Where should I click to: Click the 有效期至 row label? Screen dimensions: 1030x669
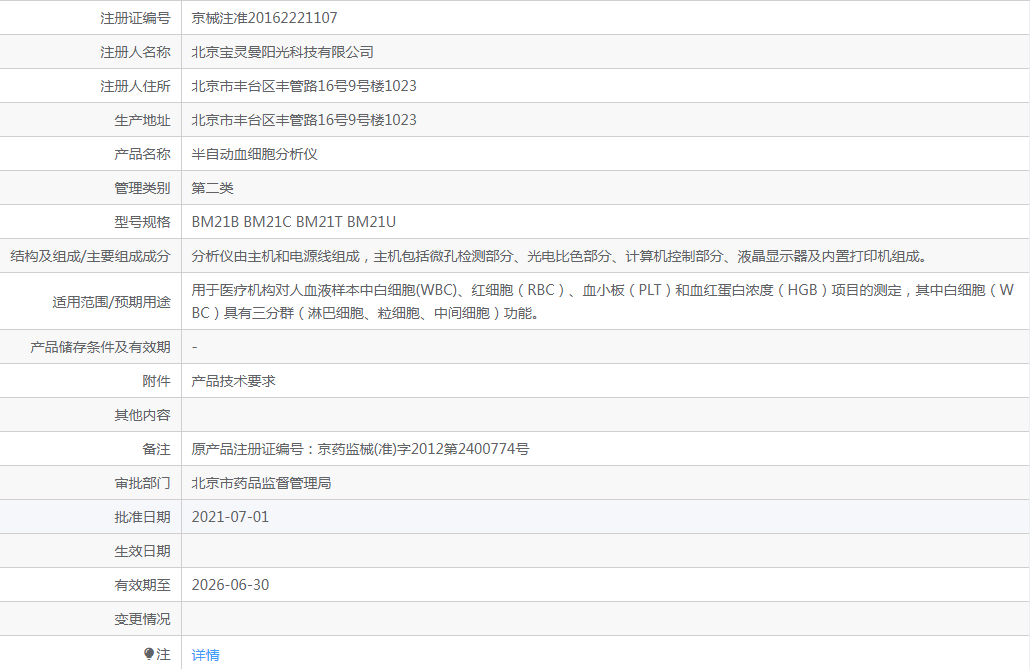143,585
